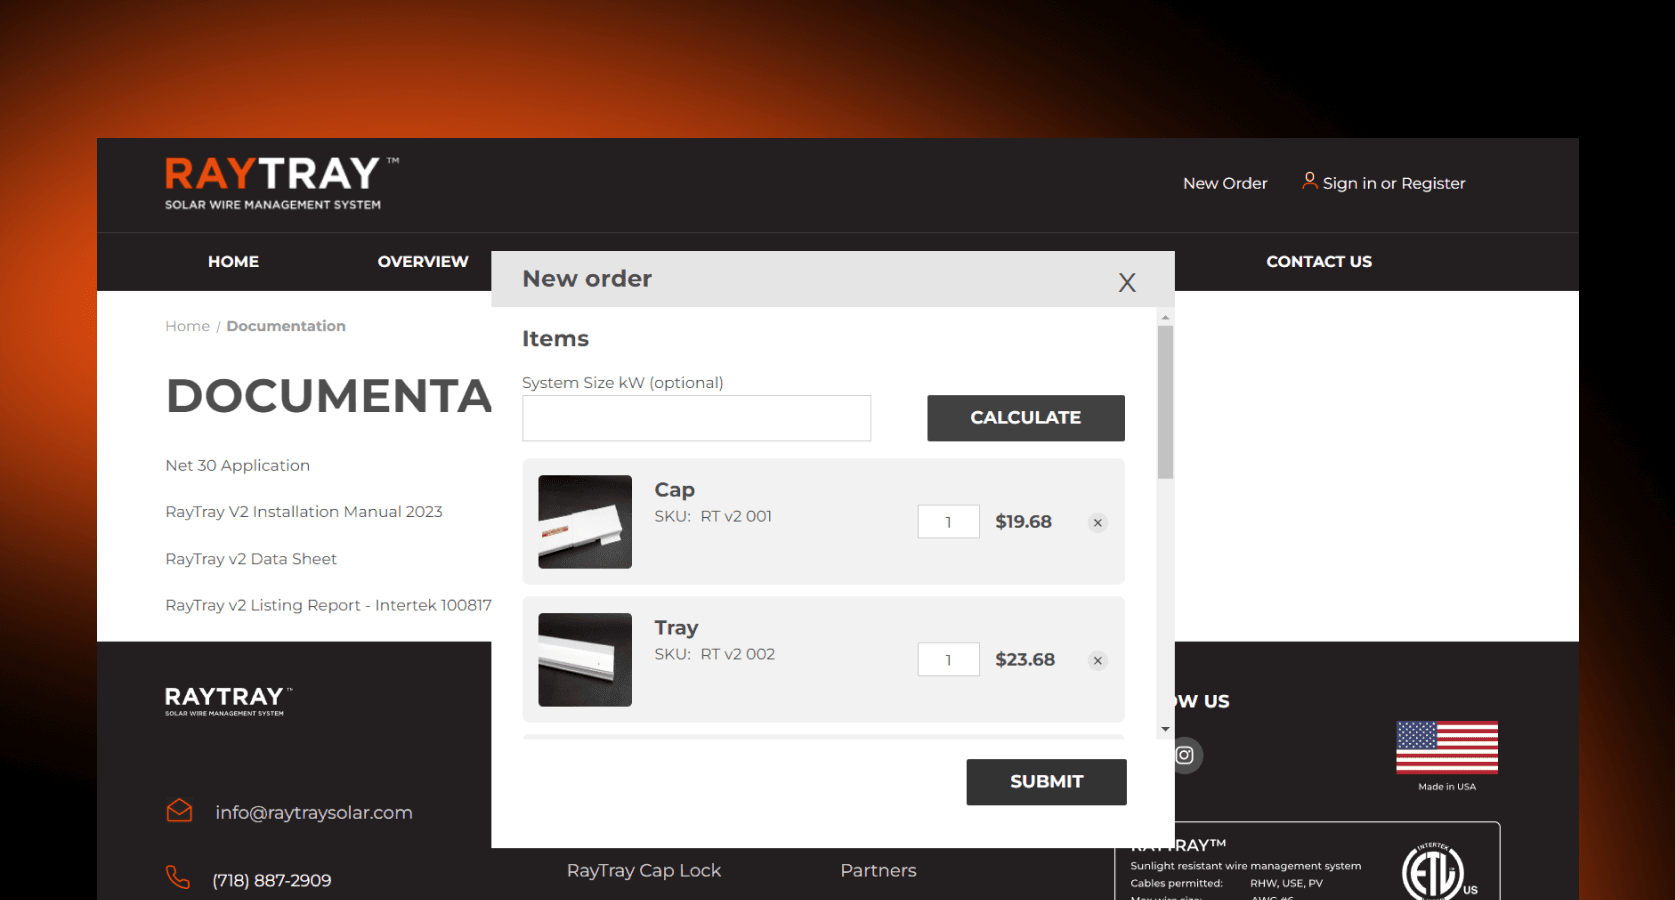This screenshot has height=900, width=1675.
Task: Click the dialog scrollbar up arrow
Action: pos(1165,317)
